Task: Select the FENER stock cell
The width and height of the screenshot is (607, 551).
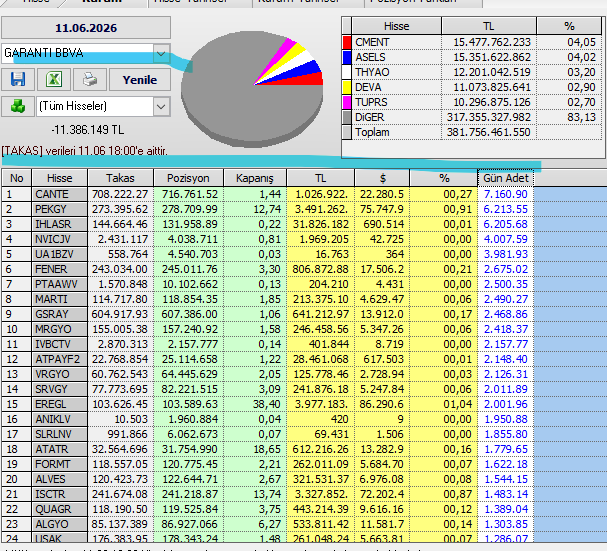Action: pos(60,269)
